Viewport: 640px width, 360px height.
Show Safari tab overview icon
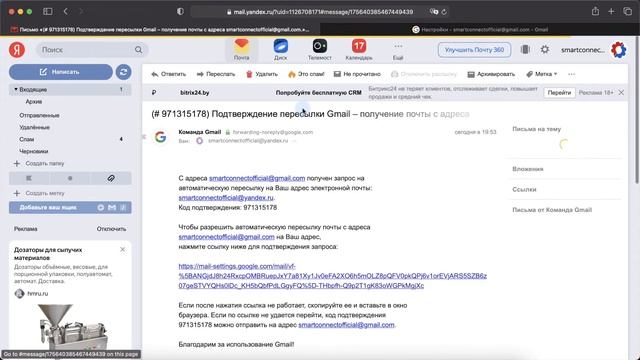pyautogui.click(x=627, y=11)
